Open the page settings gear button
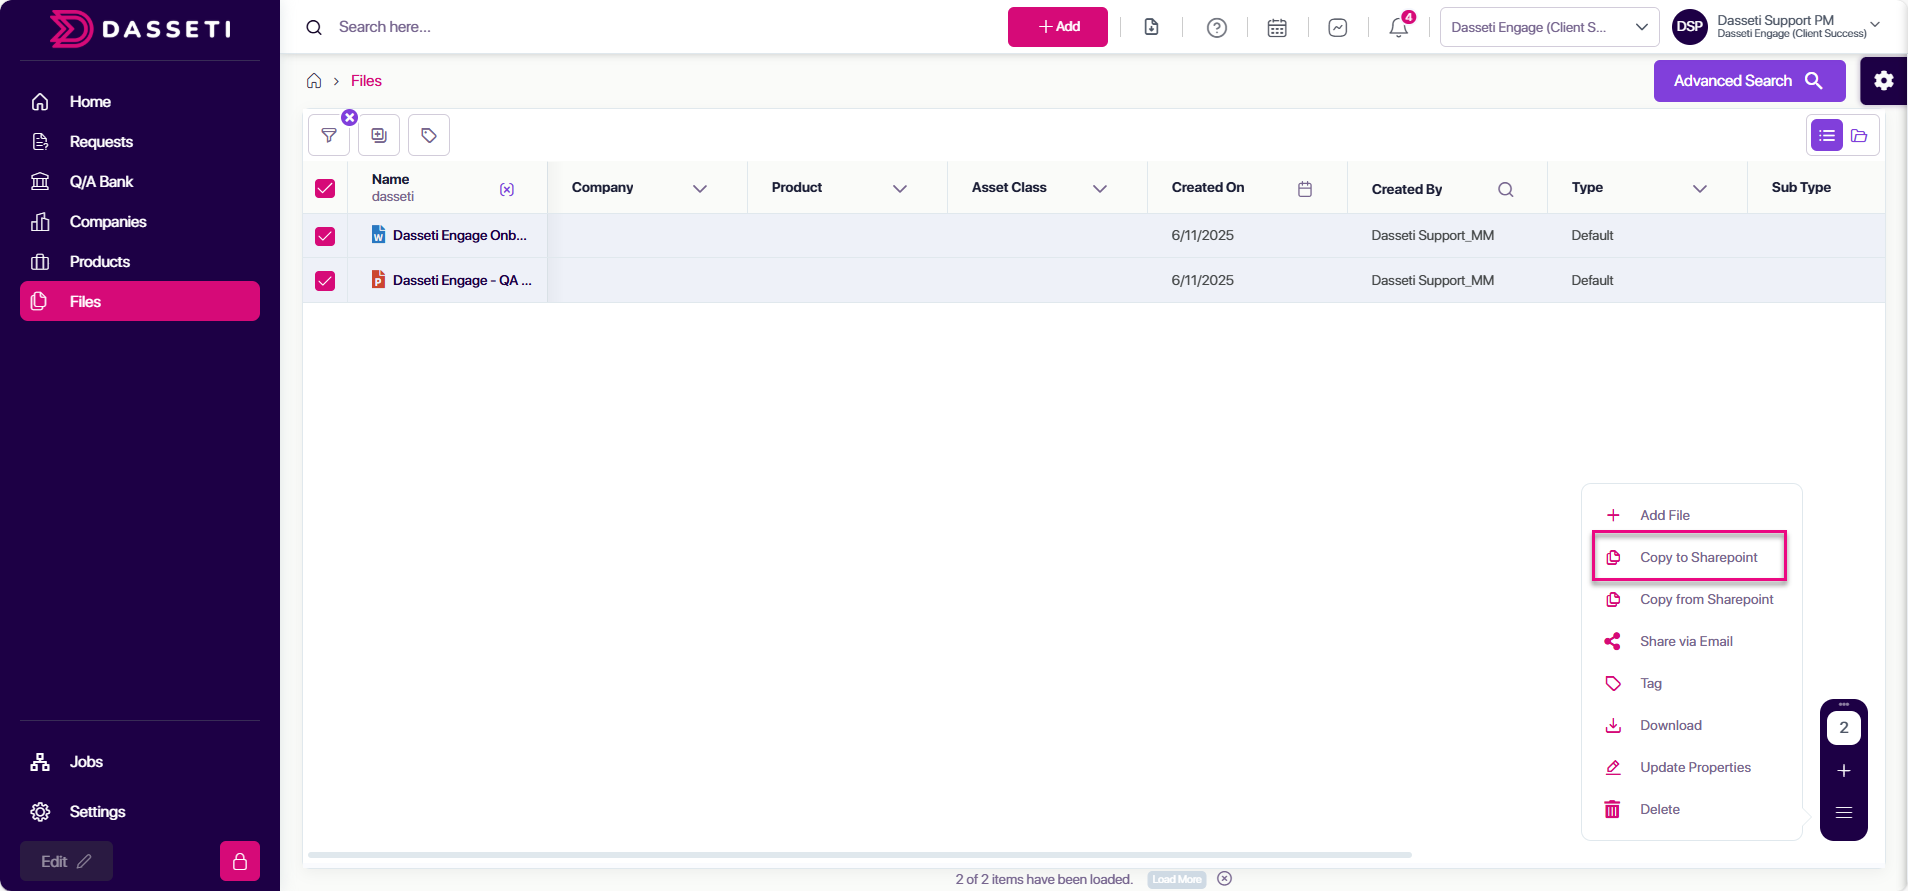 pos(1884,81)
